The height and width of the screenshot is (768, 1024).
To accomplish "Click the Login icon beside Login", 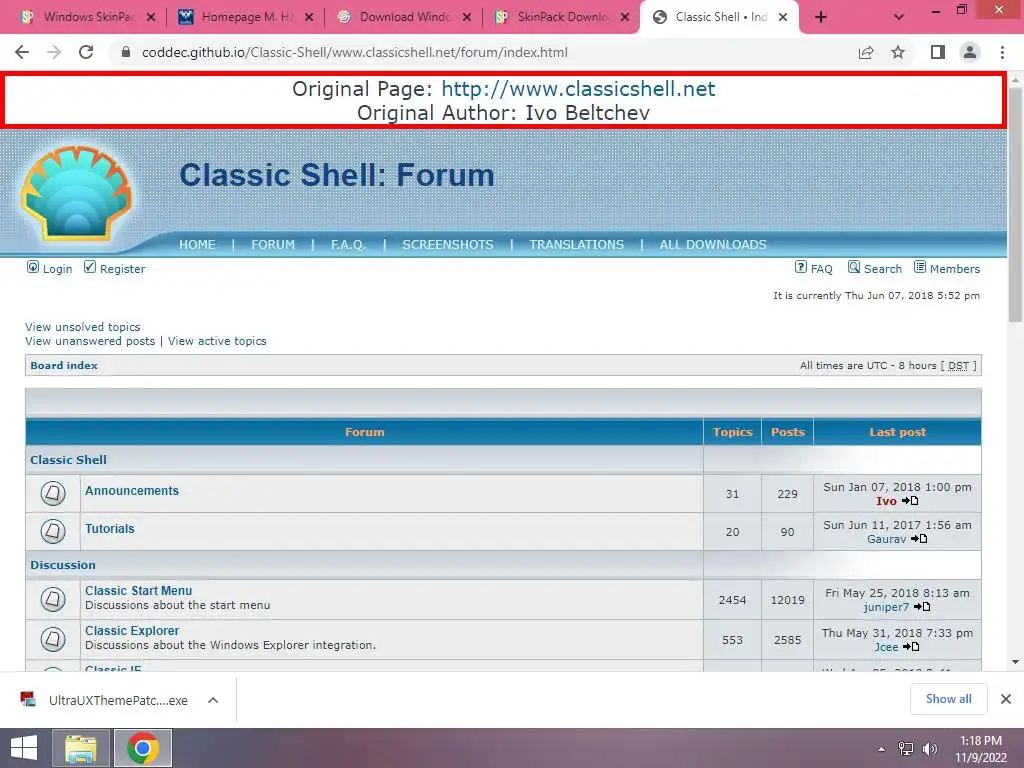I will pos(33,266).
